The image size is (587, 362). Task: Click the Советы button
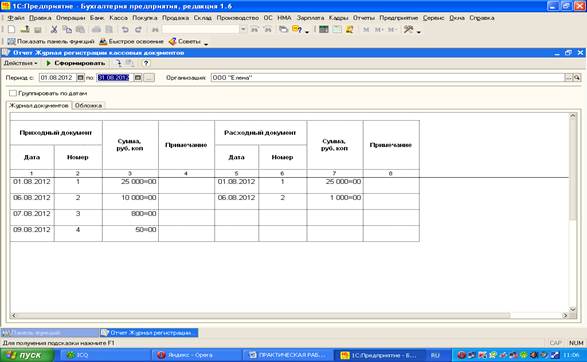tap(185, 42)
